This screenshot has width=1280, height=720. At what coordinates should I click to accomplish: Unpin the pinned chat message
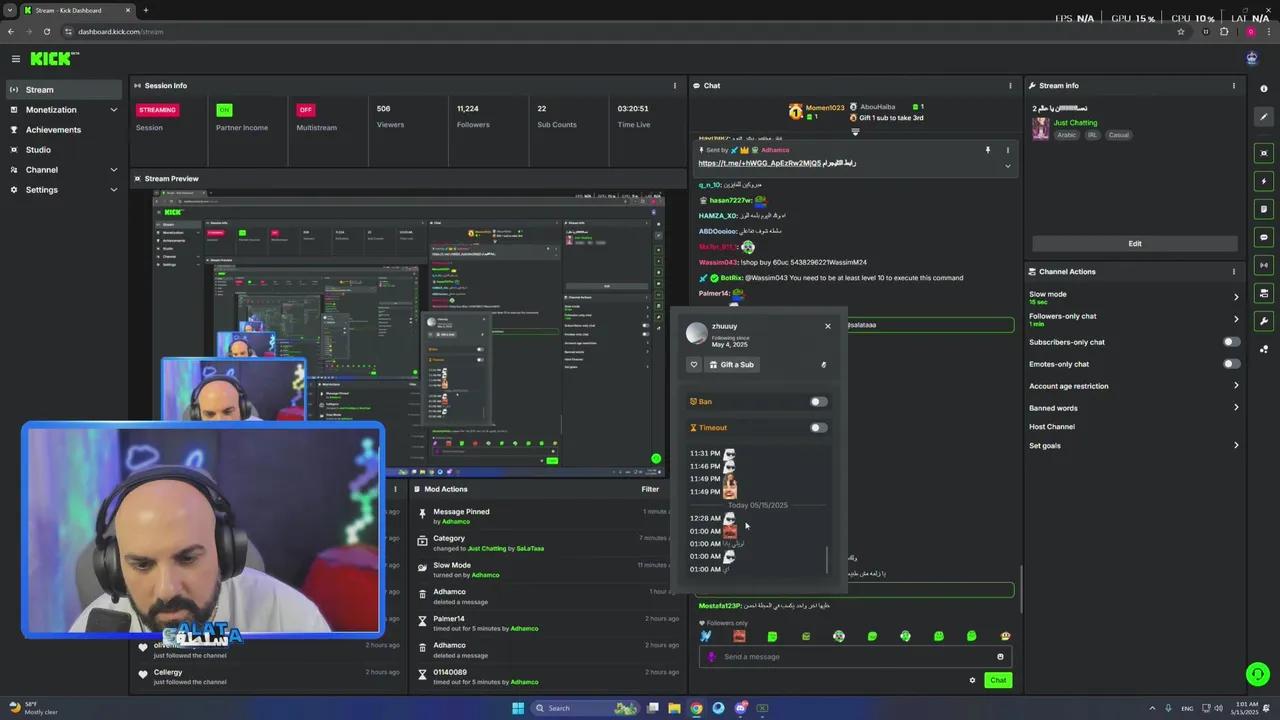[x=988, y=150]
